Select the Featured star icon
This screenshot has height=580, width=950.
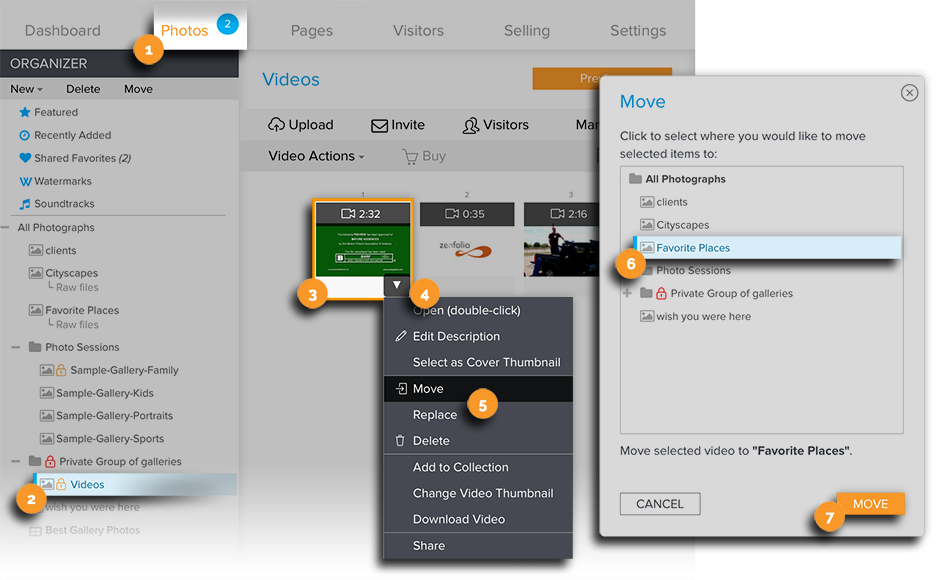25,112
